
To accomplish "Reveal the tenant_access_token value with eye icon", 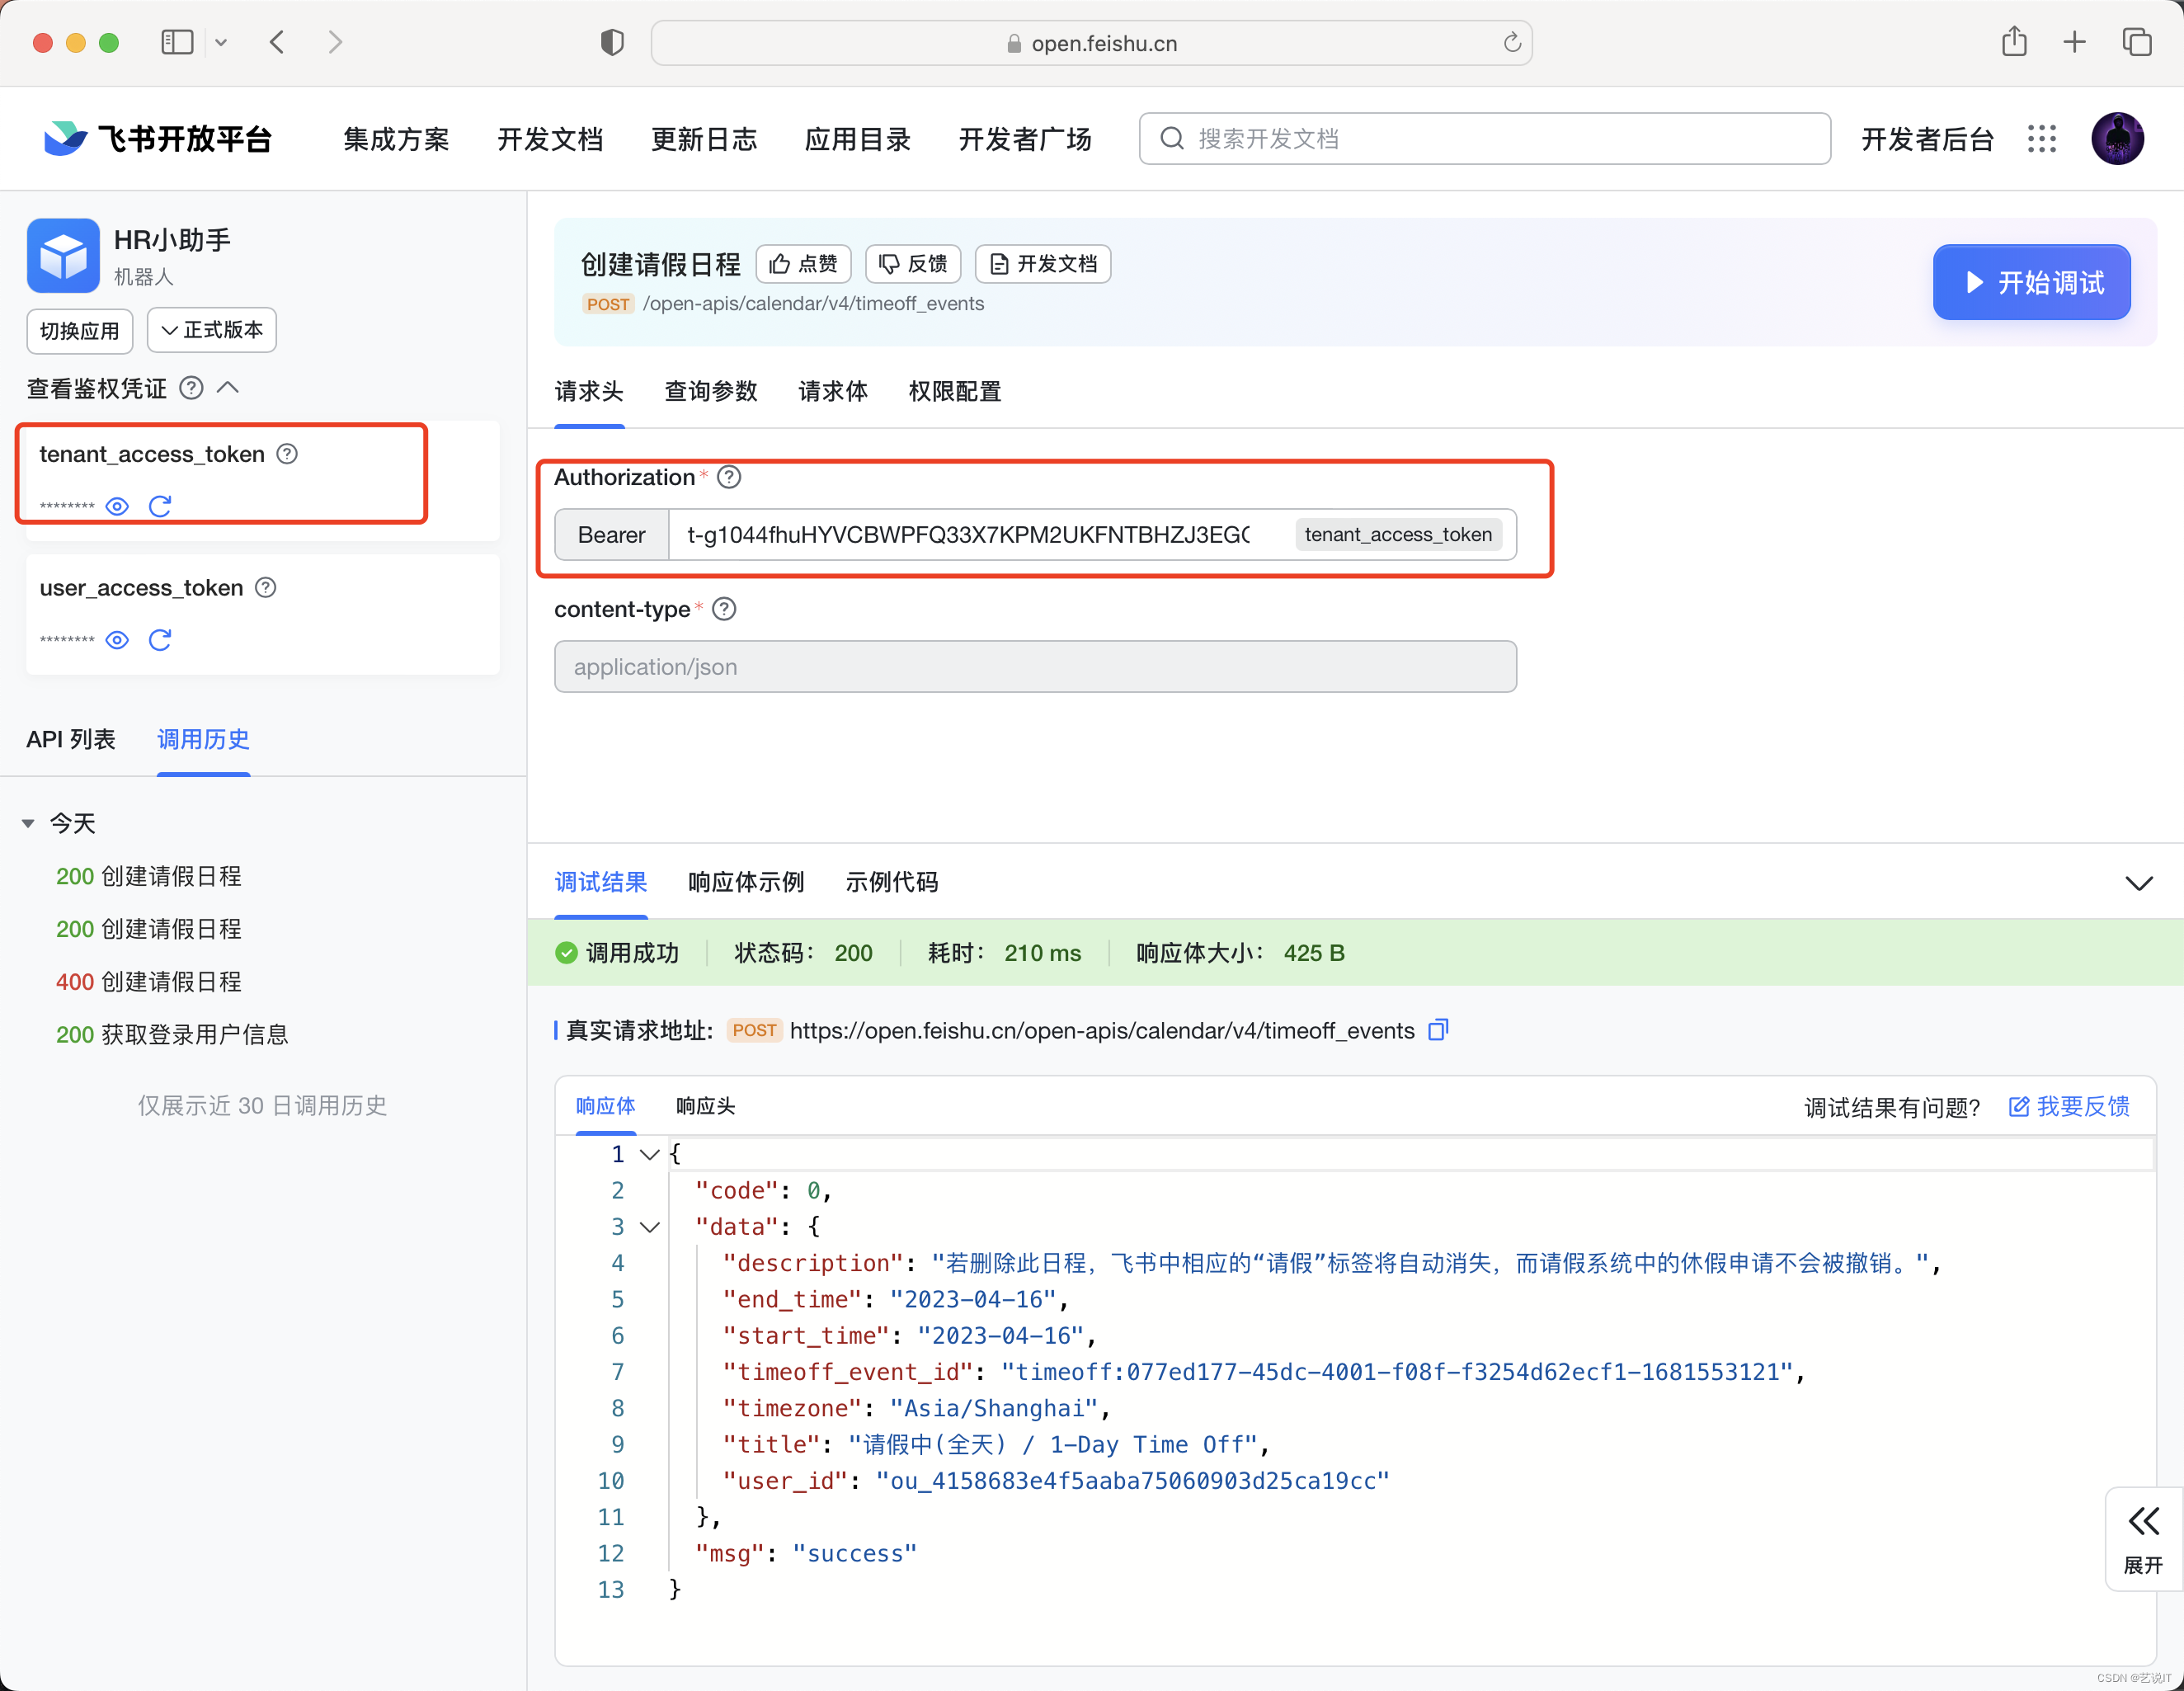I will (x=117, y=506).
